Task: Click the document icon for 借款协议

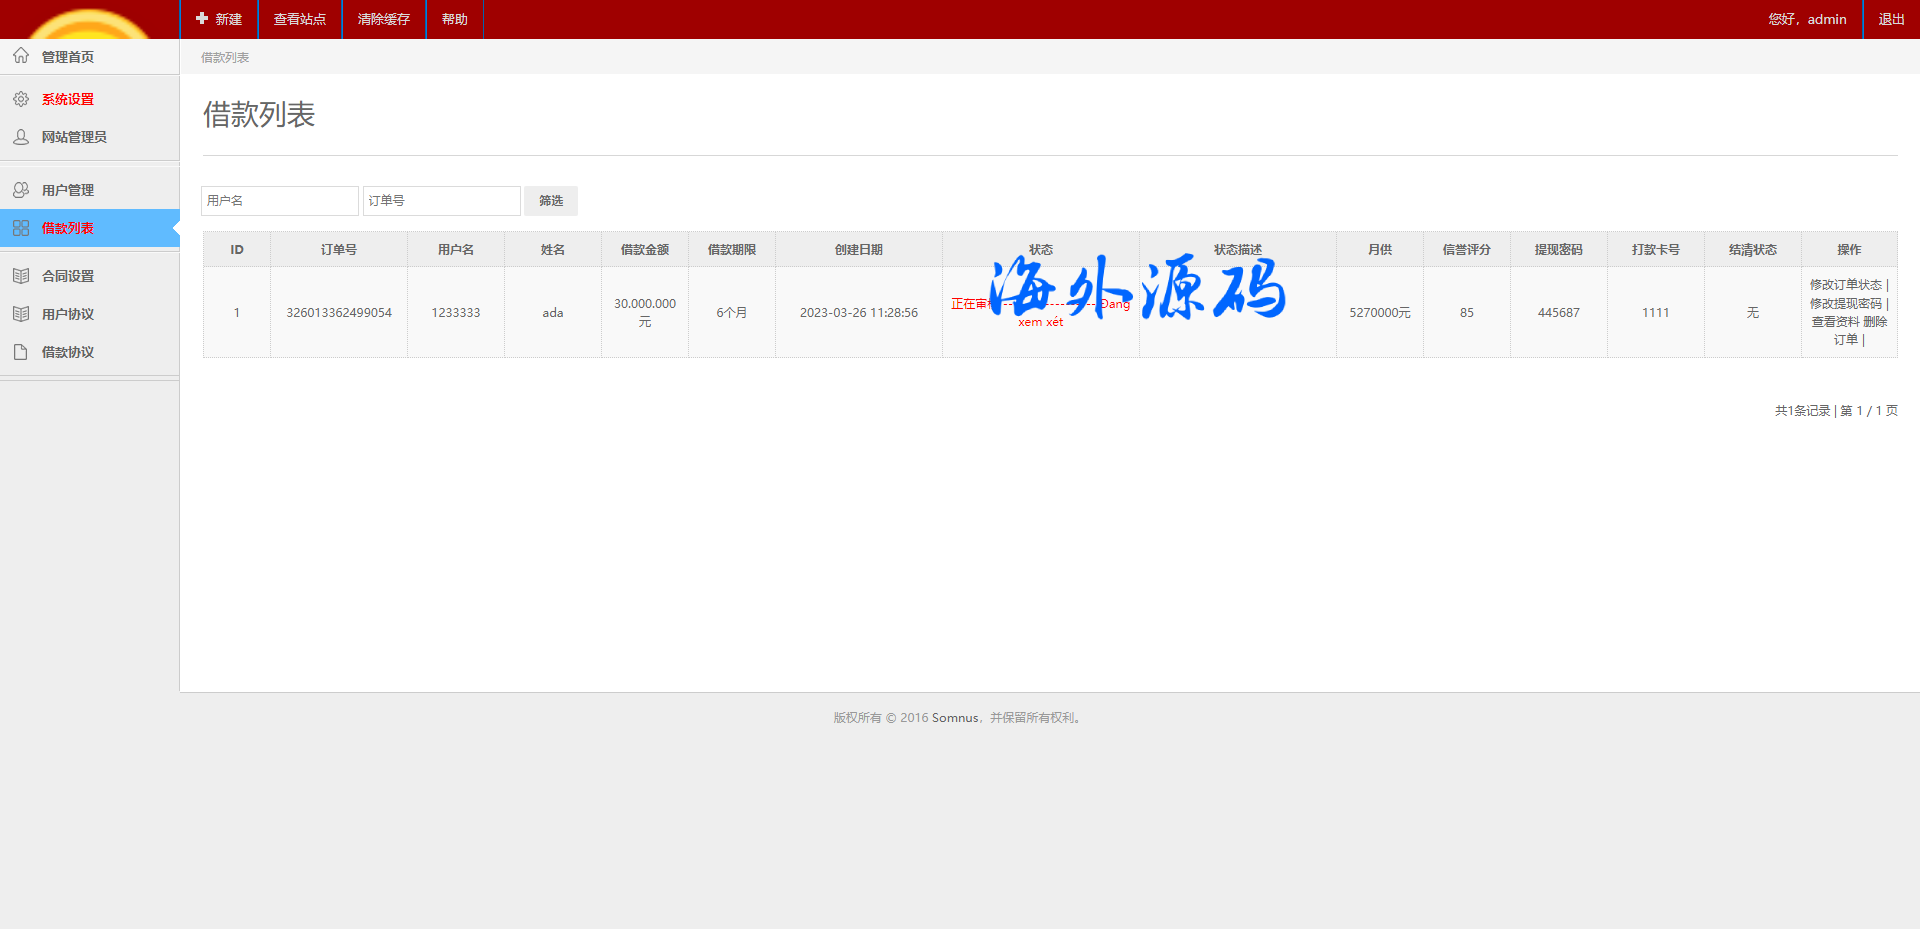Action: point(21,352)
